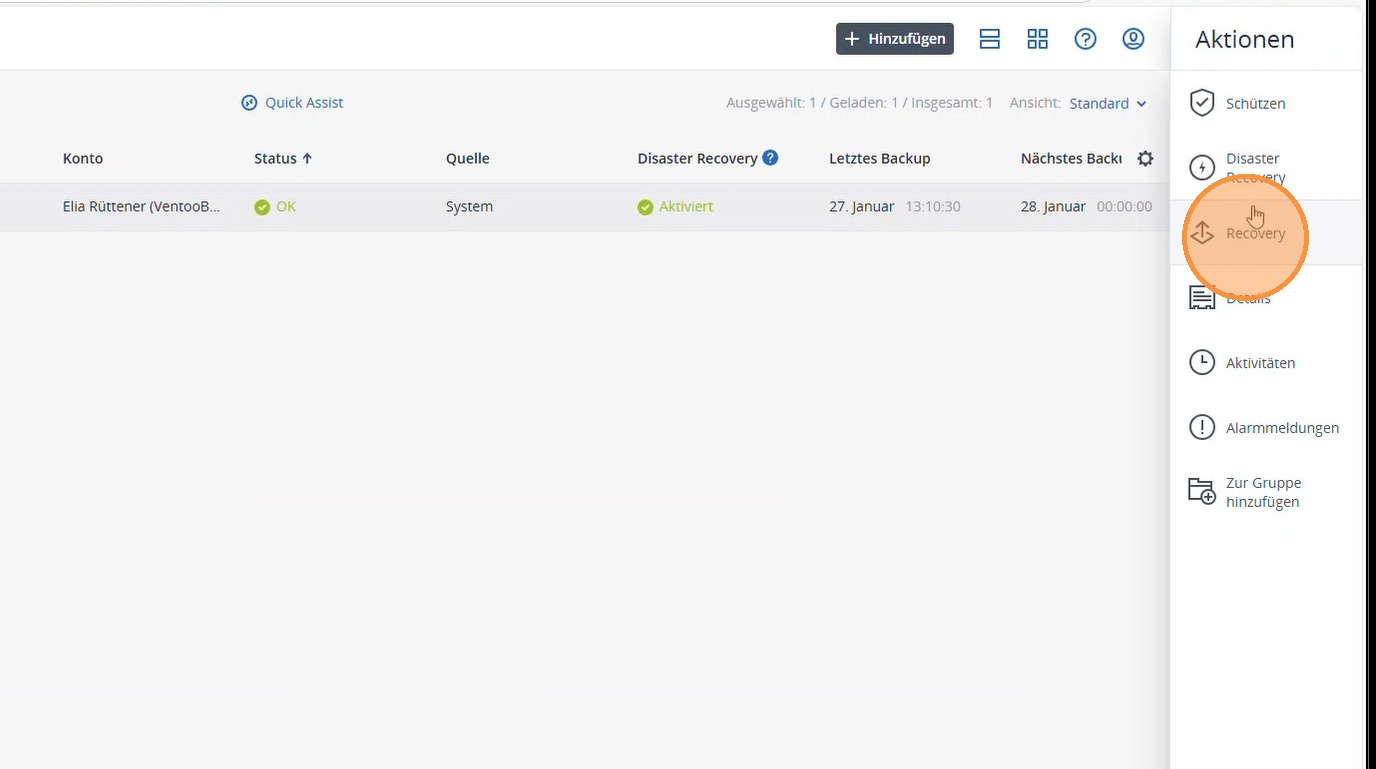The width and height of the screenshot is (1376, 769).
Task: Open Schützen action
Action: (1266, 103)
